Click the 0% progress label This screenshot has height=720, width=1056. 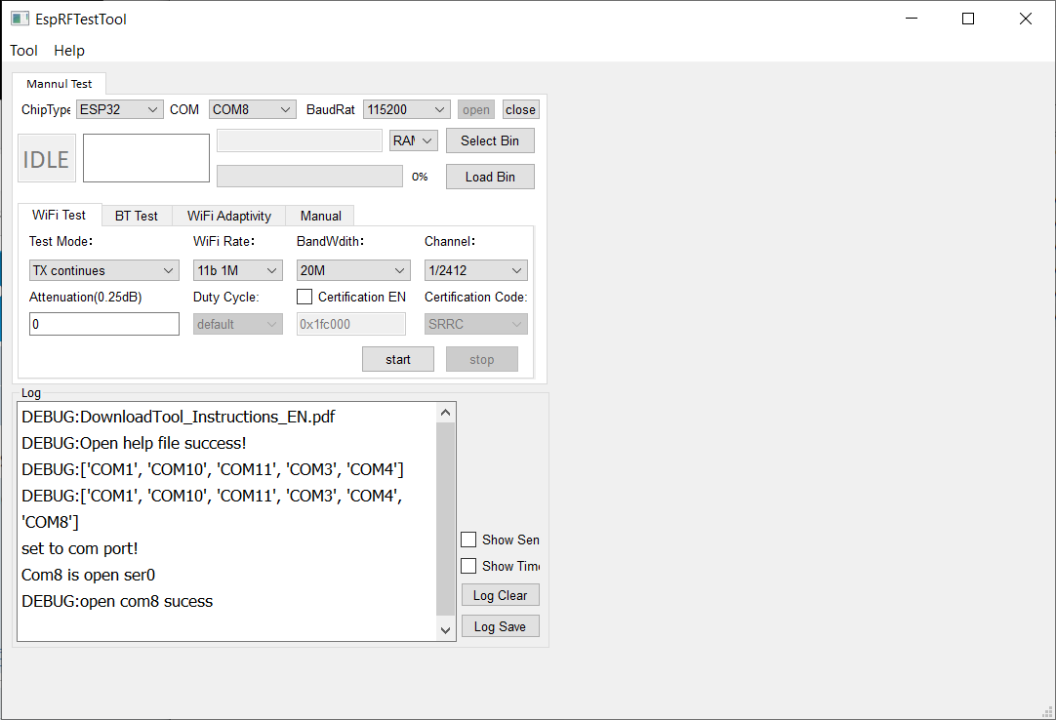click(420, 176)
